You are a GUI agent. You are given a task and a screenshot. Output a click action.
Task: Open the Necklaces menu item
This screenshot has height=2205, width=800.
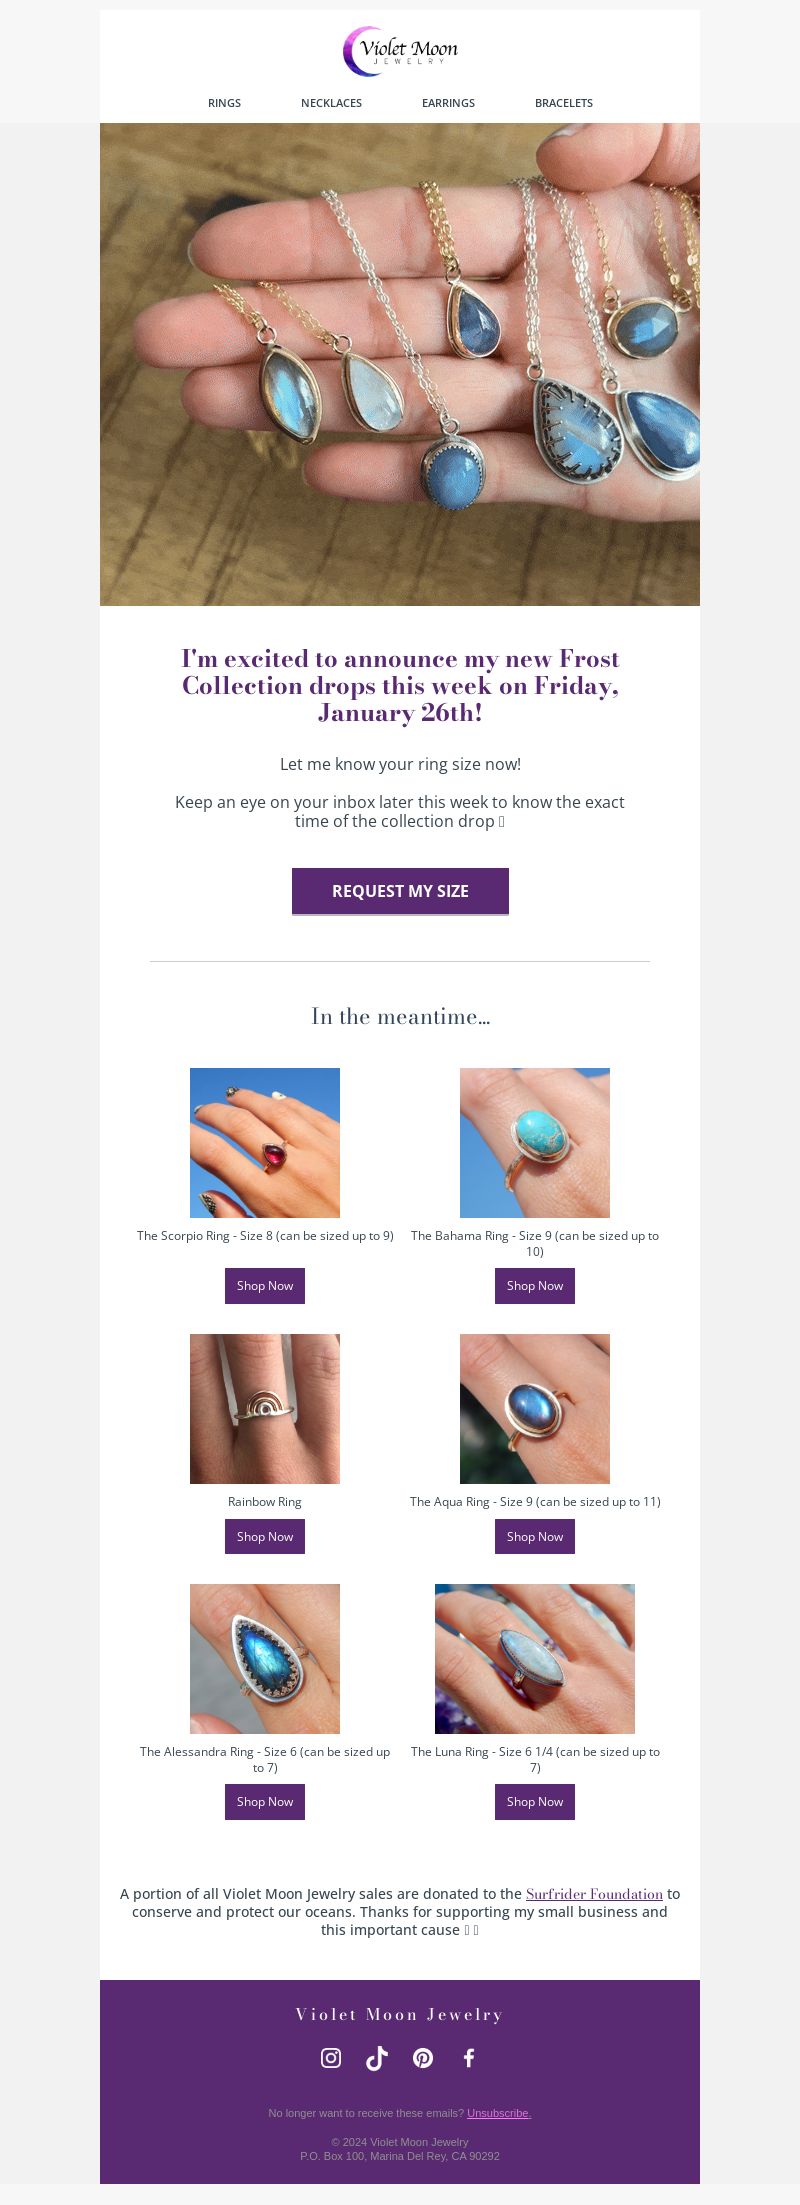coord(331,103)
